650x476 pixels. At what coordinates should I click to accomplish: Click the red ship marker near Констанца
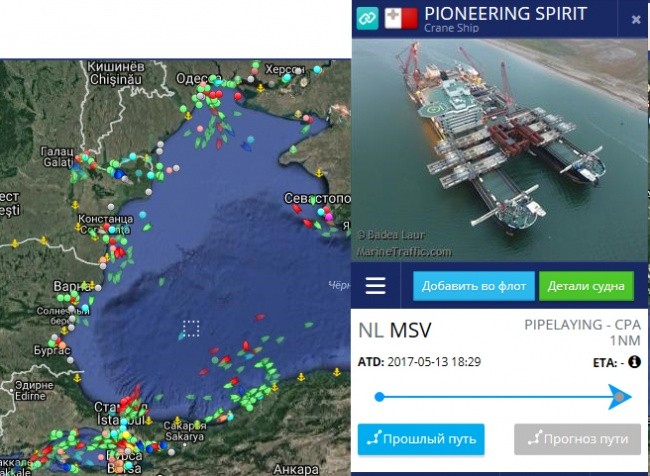click(120, 253)
